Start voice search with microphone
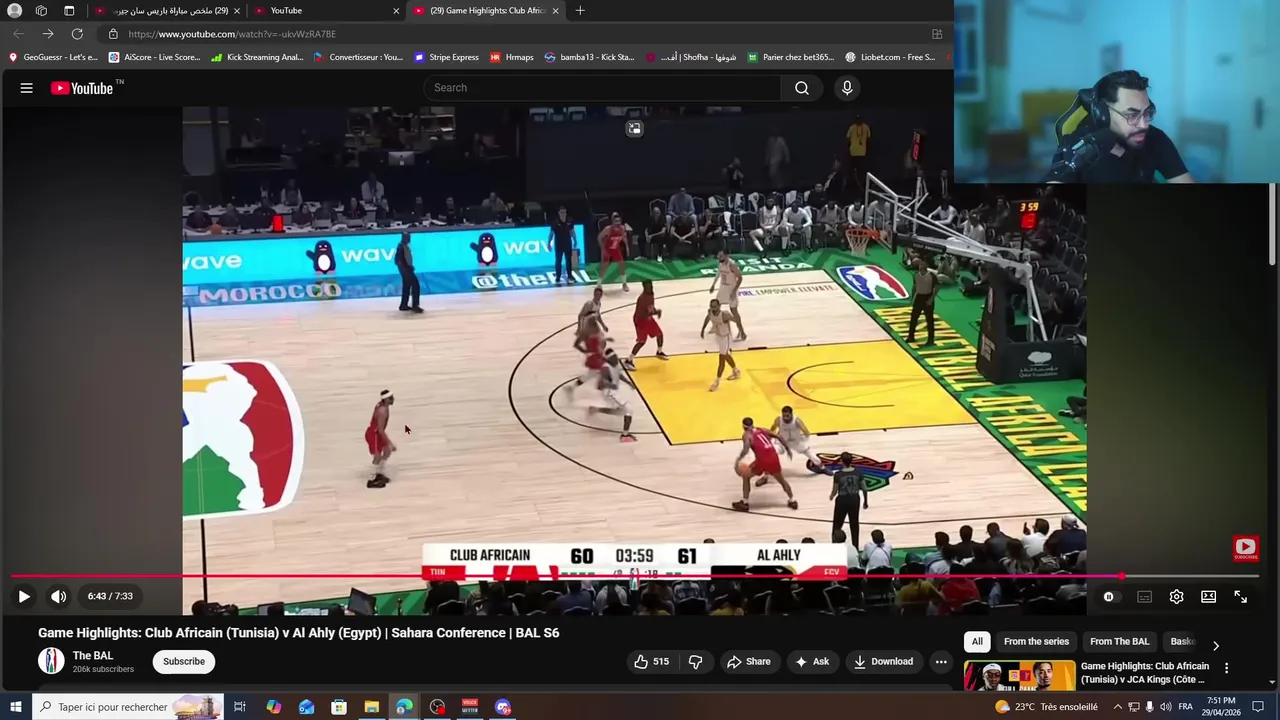The width and height of the screenshot is (1280, 720). pos(847,88)
